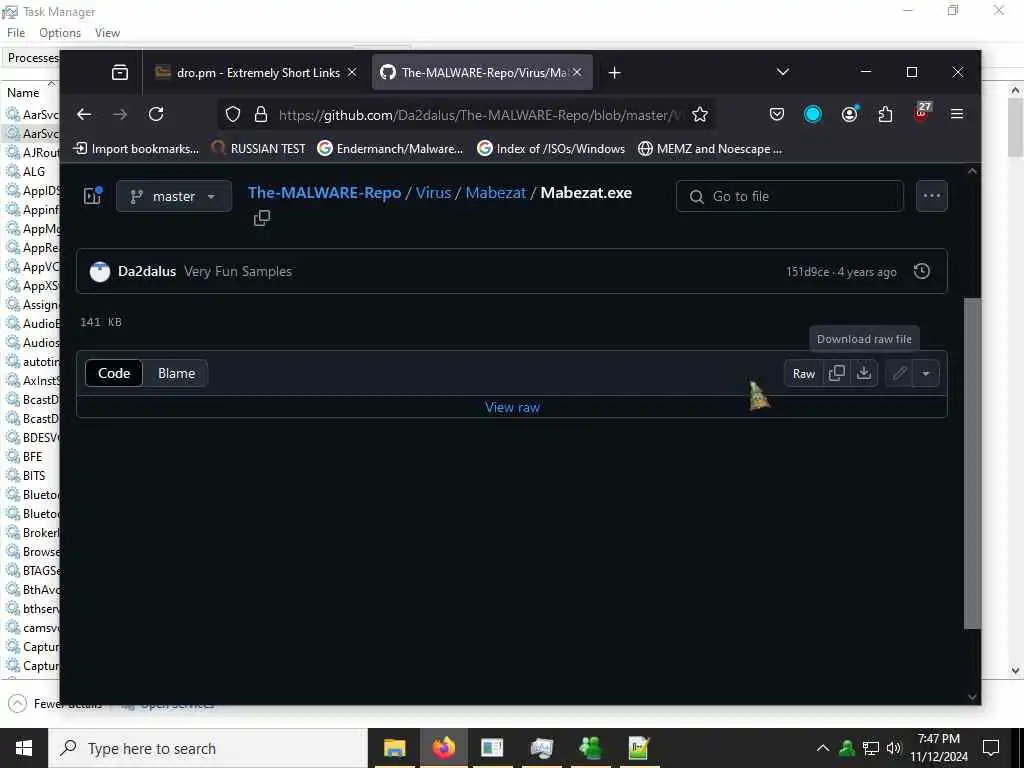Click the GitHub page vertical scrollbar
This screenshot has width=1024, height=768.
pos(972,462)
